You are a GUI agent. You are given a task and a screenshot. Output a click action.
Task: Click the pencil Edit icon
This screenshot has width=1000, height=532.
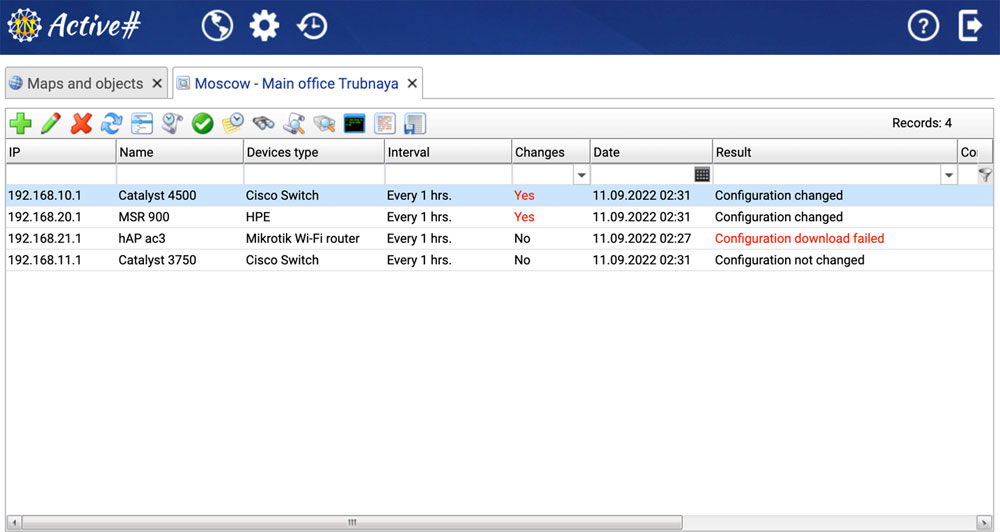coord(50,124)
